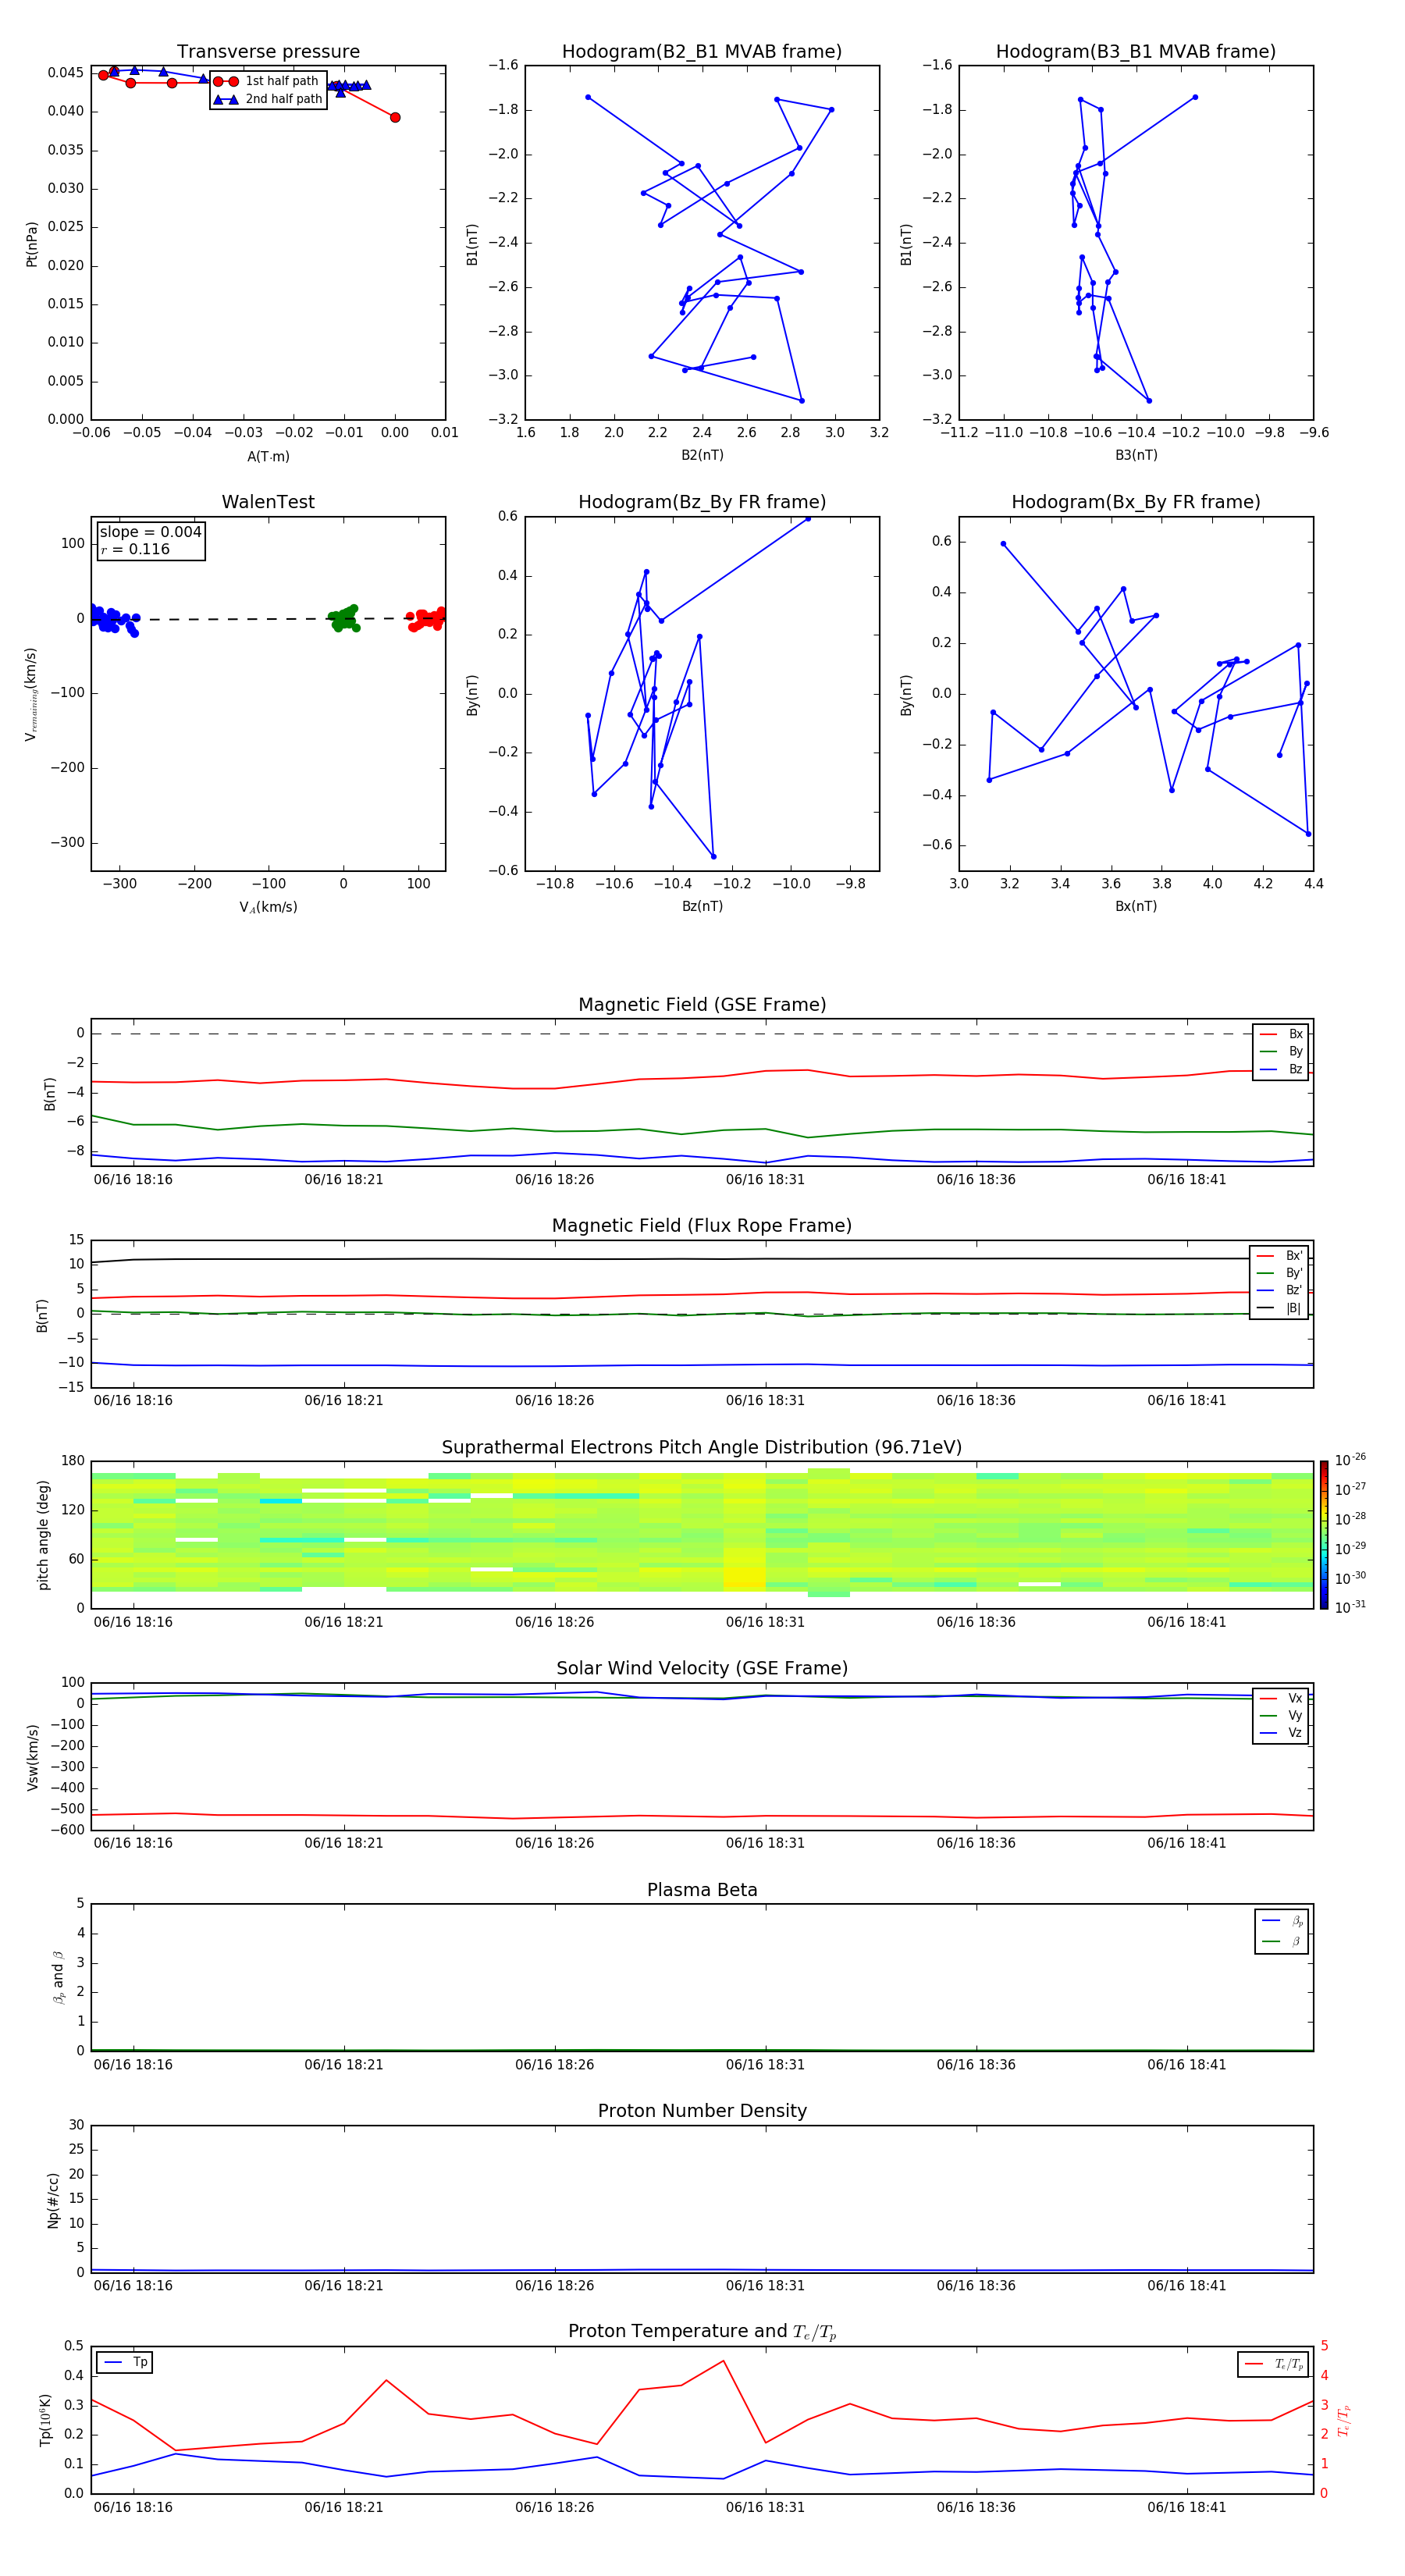Click the pitch angle color scale bar
The width and height of the screenshot is (1405, 2576).
click(x=1323, y=1535)
